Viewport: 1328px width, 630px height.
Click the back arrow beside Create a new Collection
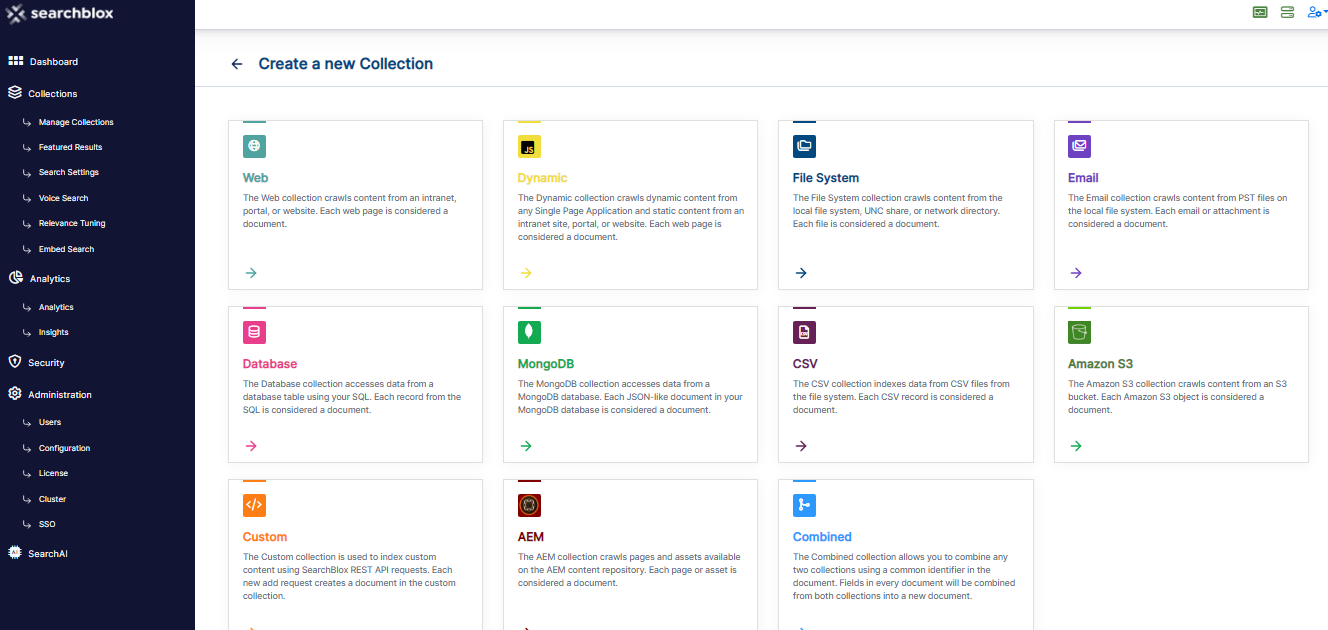(237, 64)
